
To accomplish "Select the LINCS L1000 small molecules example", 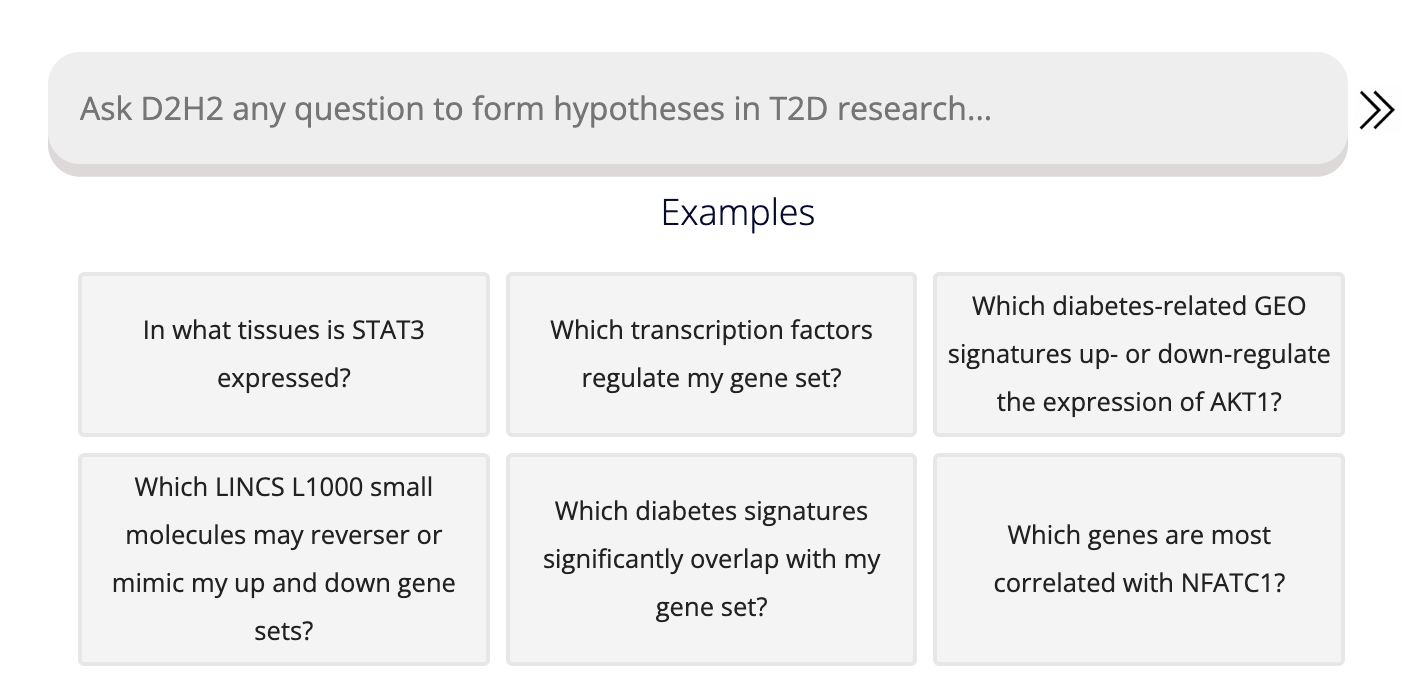I will [x=284, y=559].
